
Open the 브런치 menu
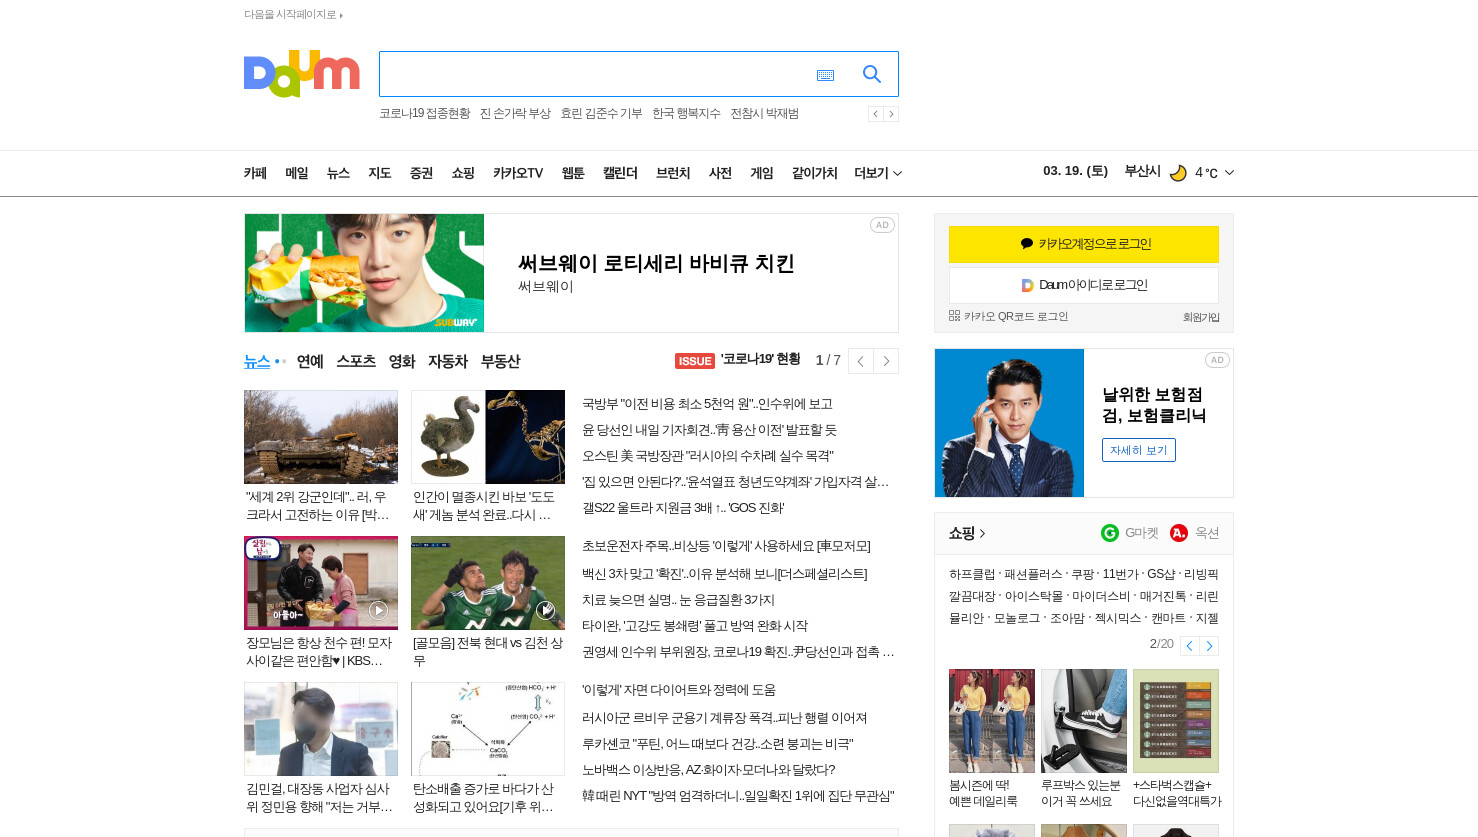673,173
